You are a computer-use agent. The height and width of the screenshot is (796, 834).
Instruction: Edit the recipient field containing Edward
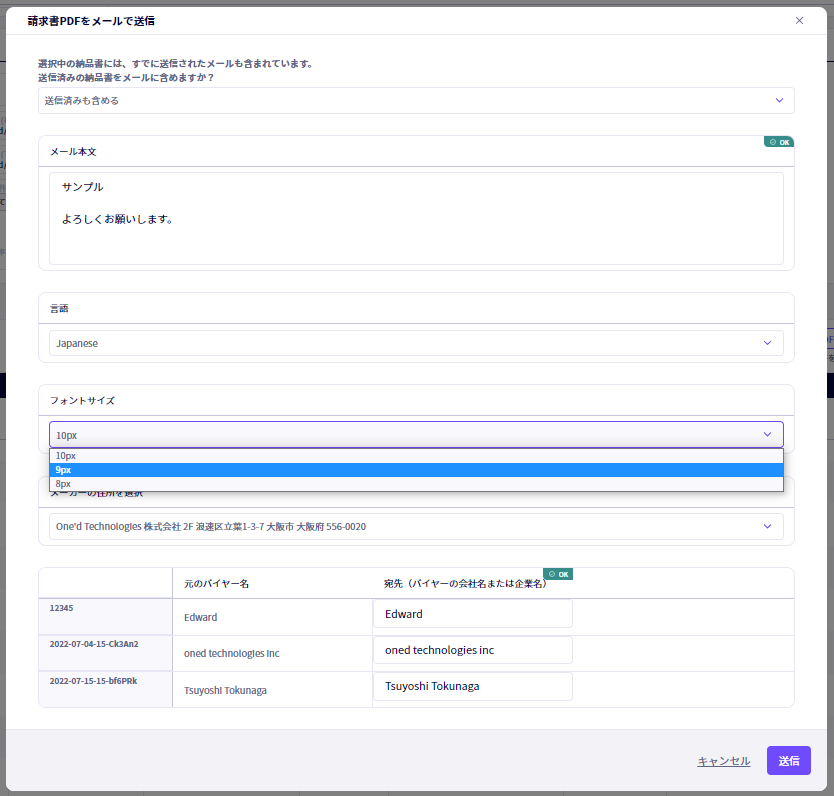pos(473,614)
